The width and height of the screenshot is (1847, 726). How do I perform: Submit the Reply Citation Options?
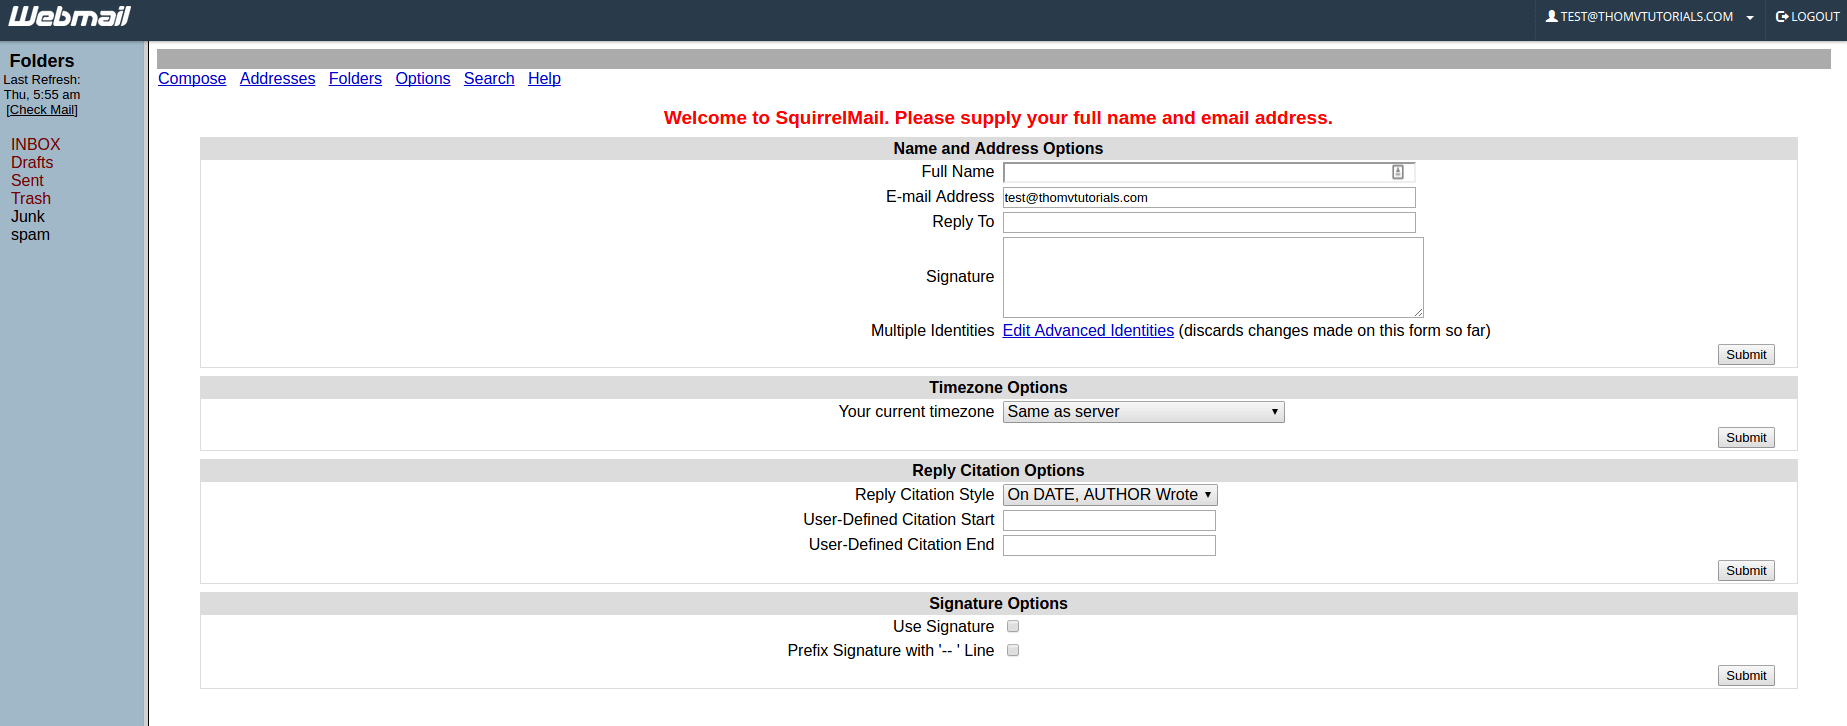point(1746,570)
